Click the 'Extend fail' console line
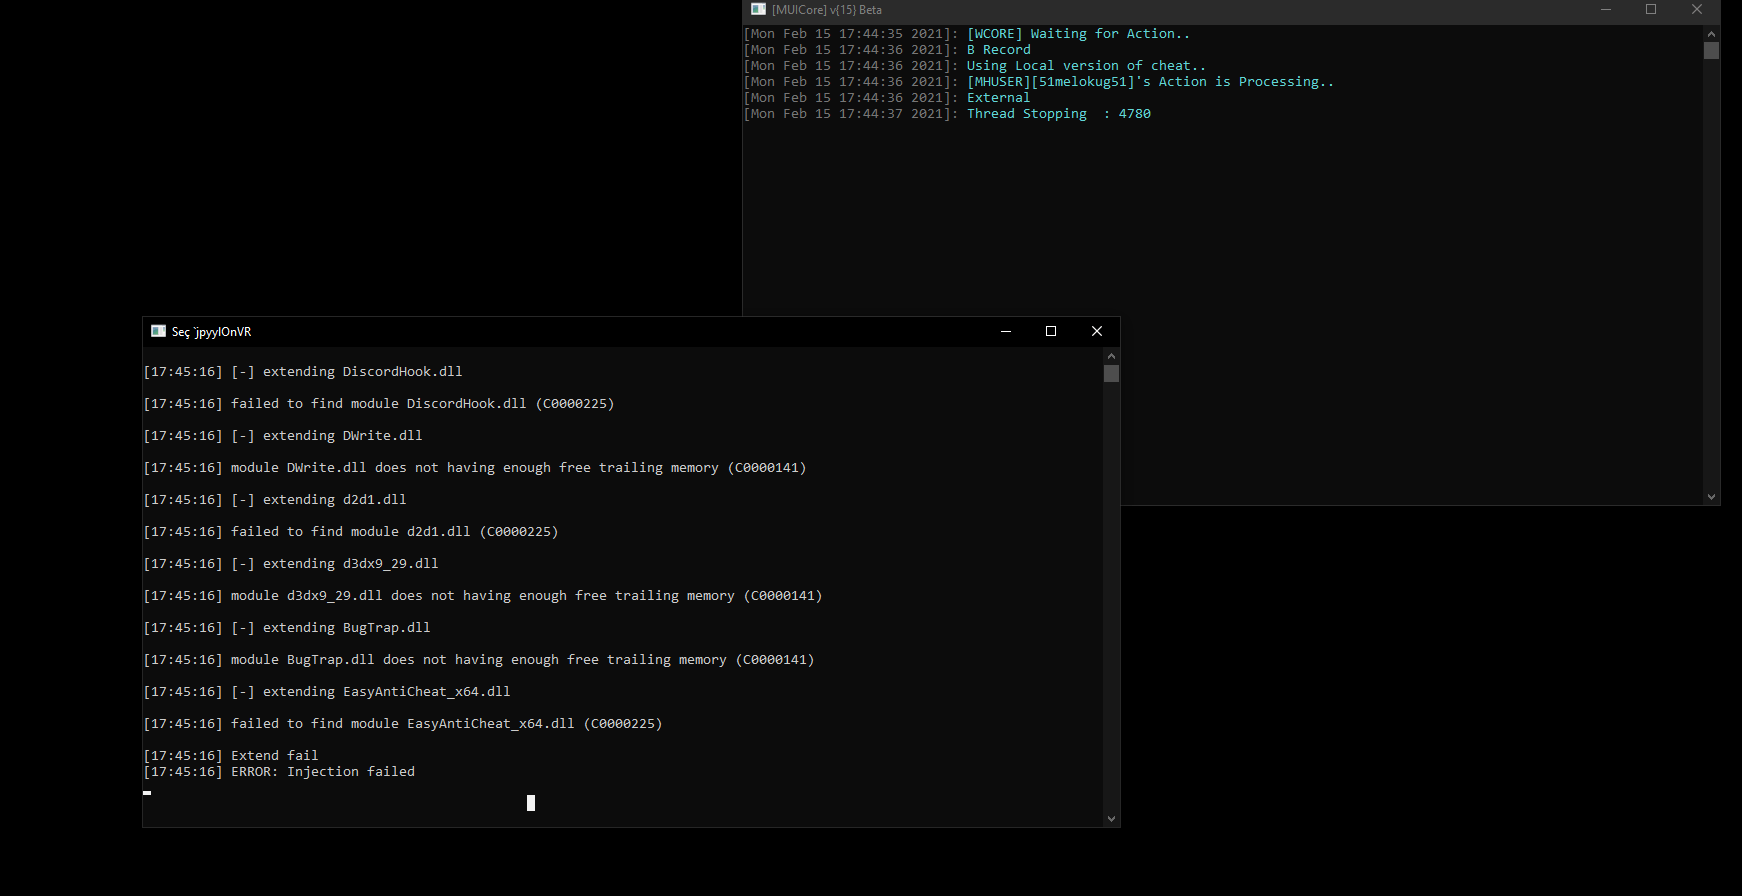This screenshot has width=1742, height=896. [x=231, y=756]
